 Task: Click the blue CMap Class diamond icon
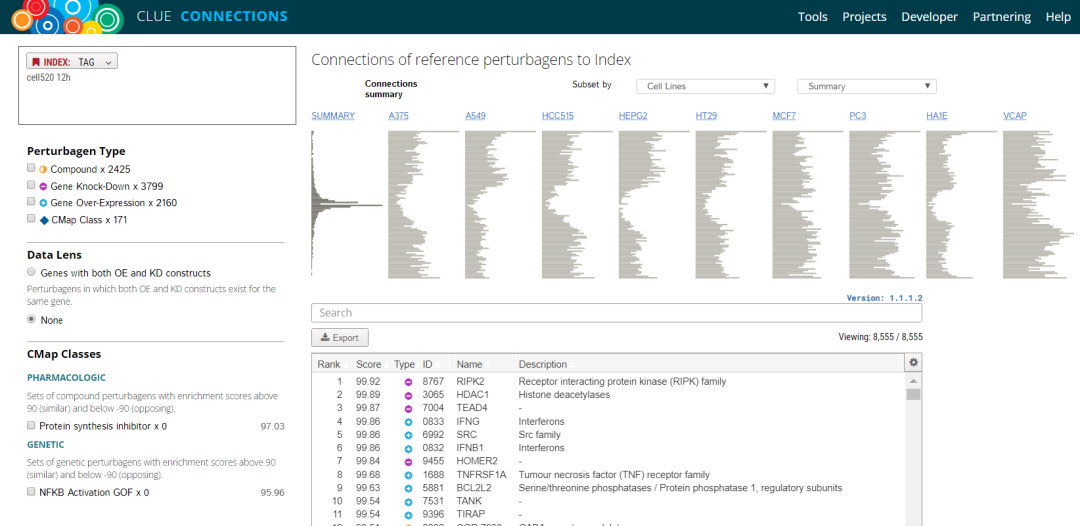pos(43,220)
